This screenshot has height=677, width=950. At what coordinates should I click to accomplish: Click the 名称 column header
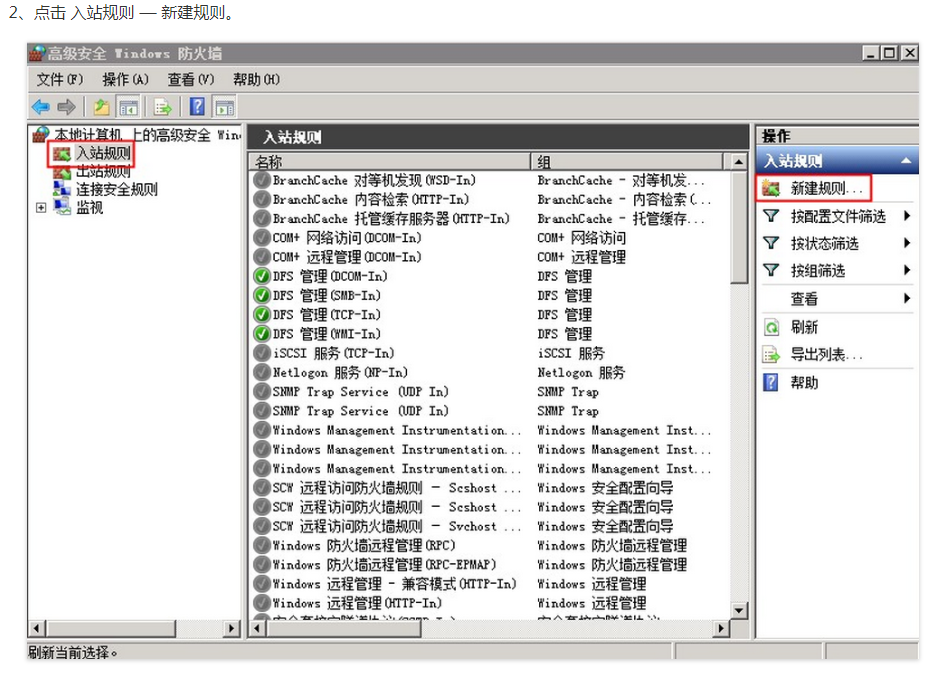[x=390, y=161]
